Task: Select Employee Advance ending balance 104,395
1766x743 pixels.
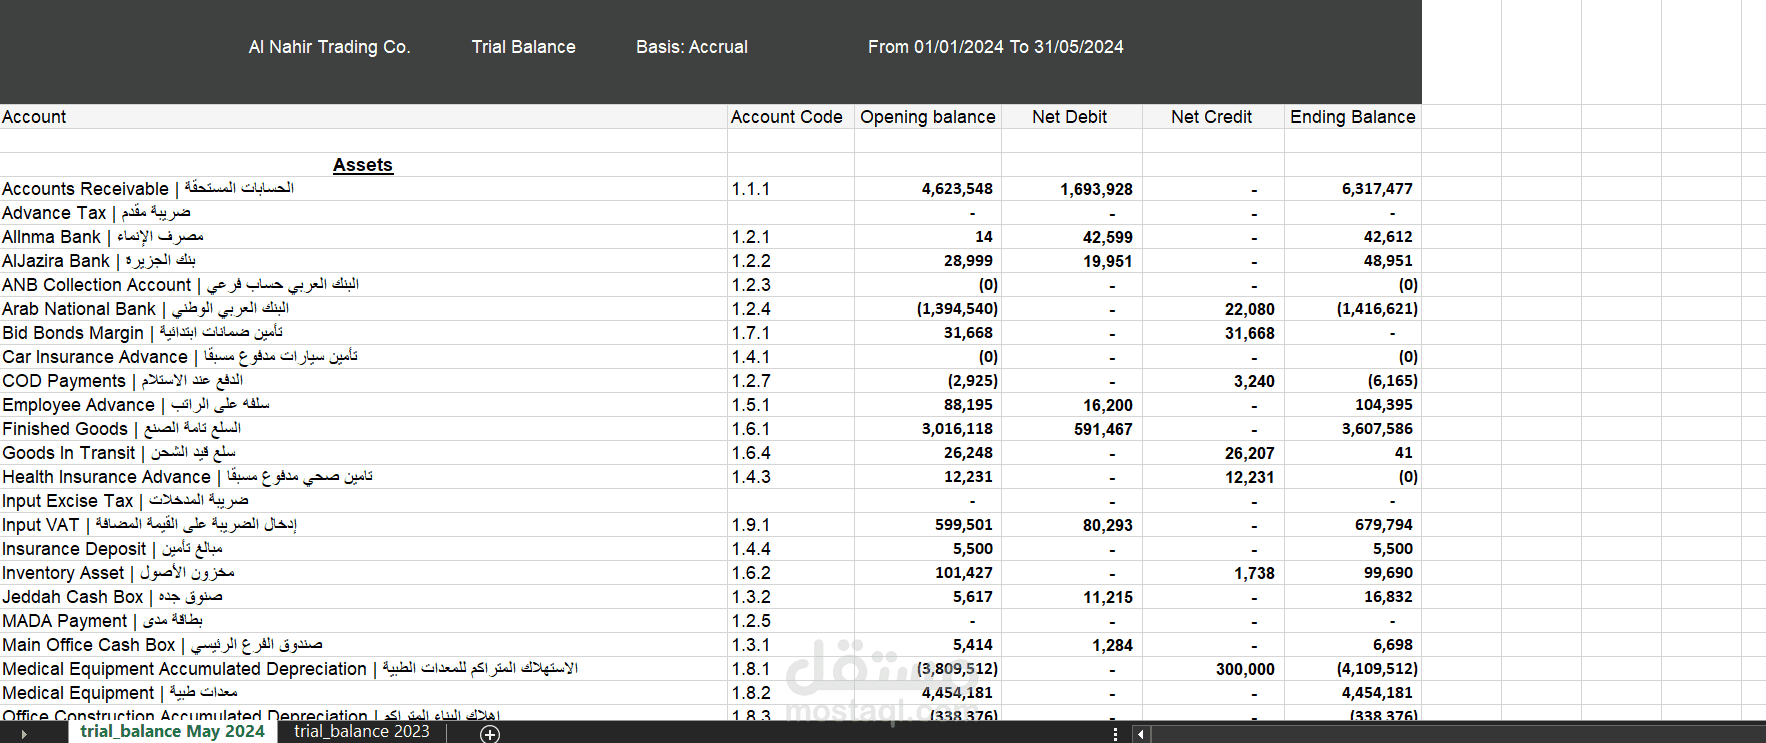Action: click(x=1353, y=405)
